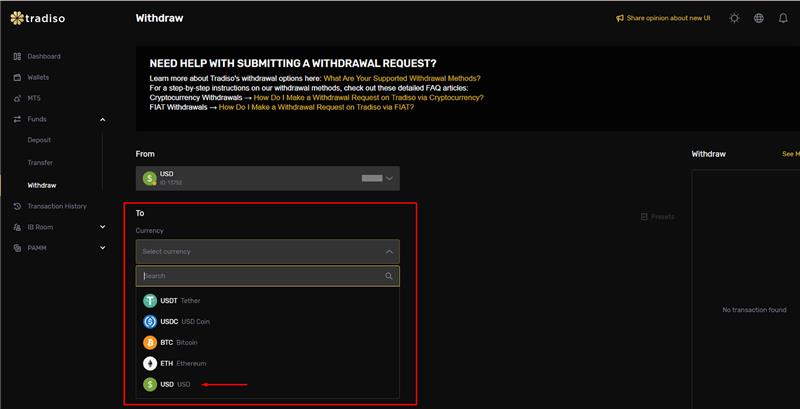Click the search magnifier icon

click(x=389, y=276)
